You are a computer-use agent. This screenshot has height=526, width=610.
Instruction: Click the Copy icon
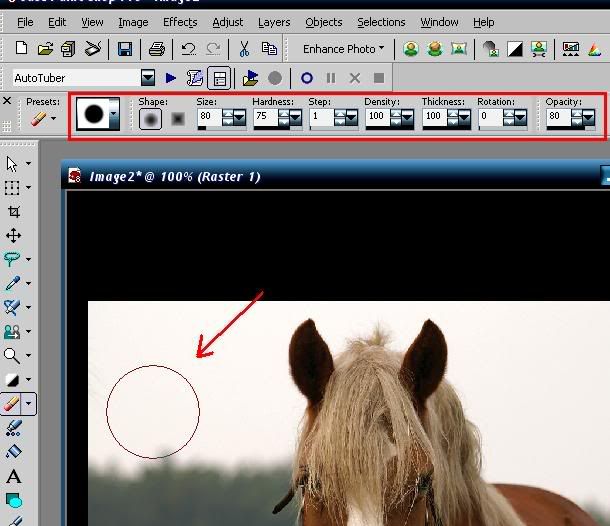click(269, 49)
